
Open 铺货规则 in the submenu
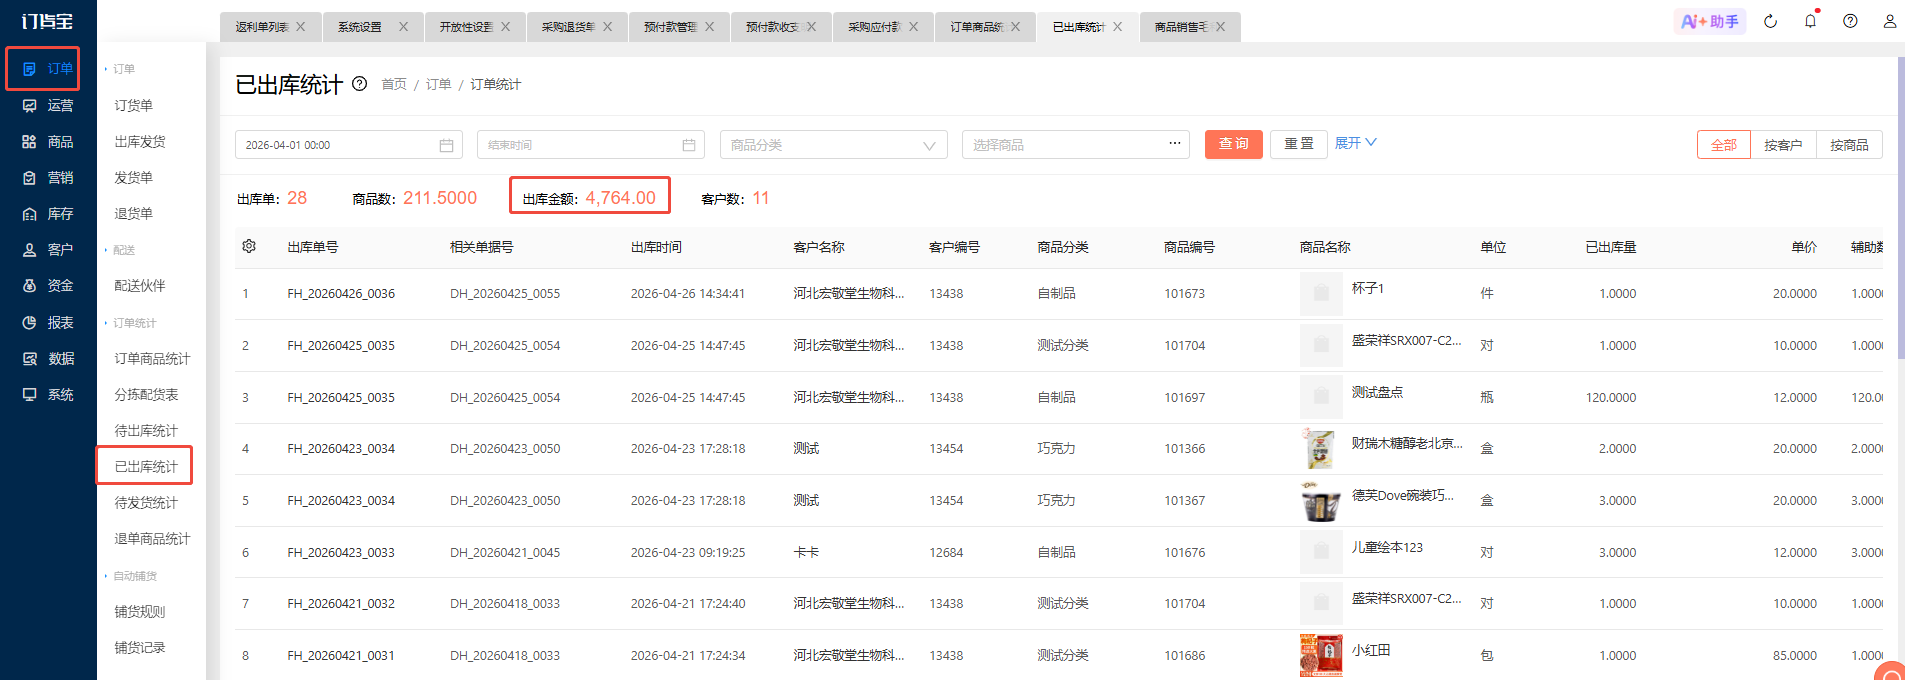point(140,612)
